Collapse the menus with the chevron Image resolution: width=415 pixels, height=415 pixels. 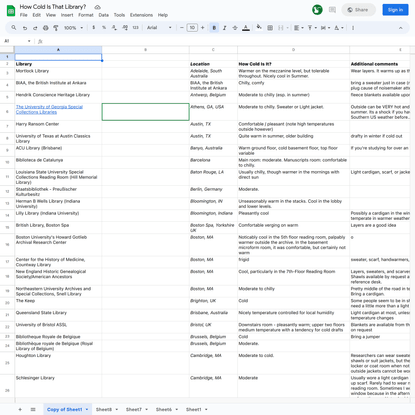(401, 28)
